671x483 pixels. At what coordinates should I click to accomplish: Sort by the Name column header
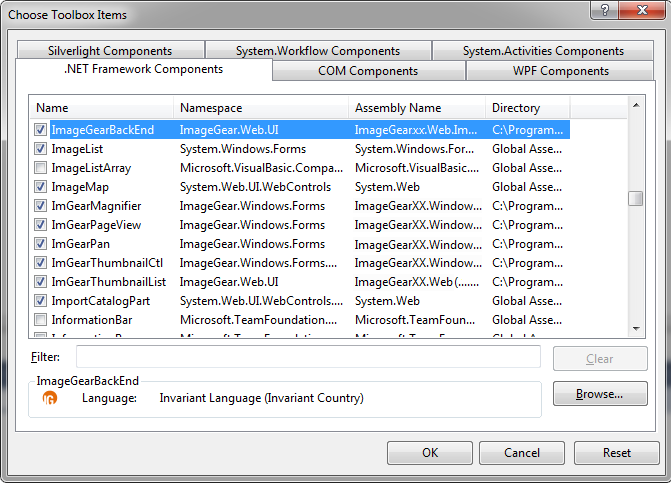pos(102,107)
